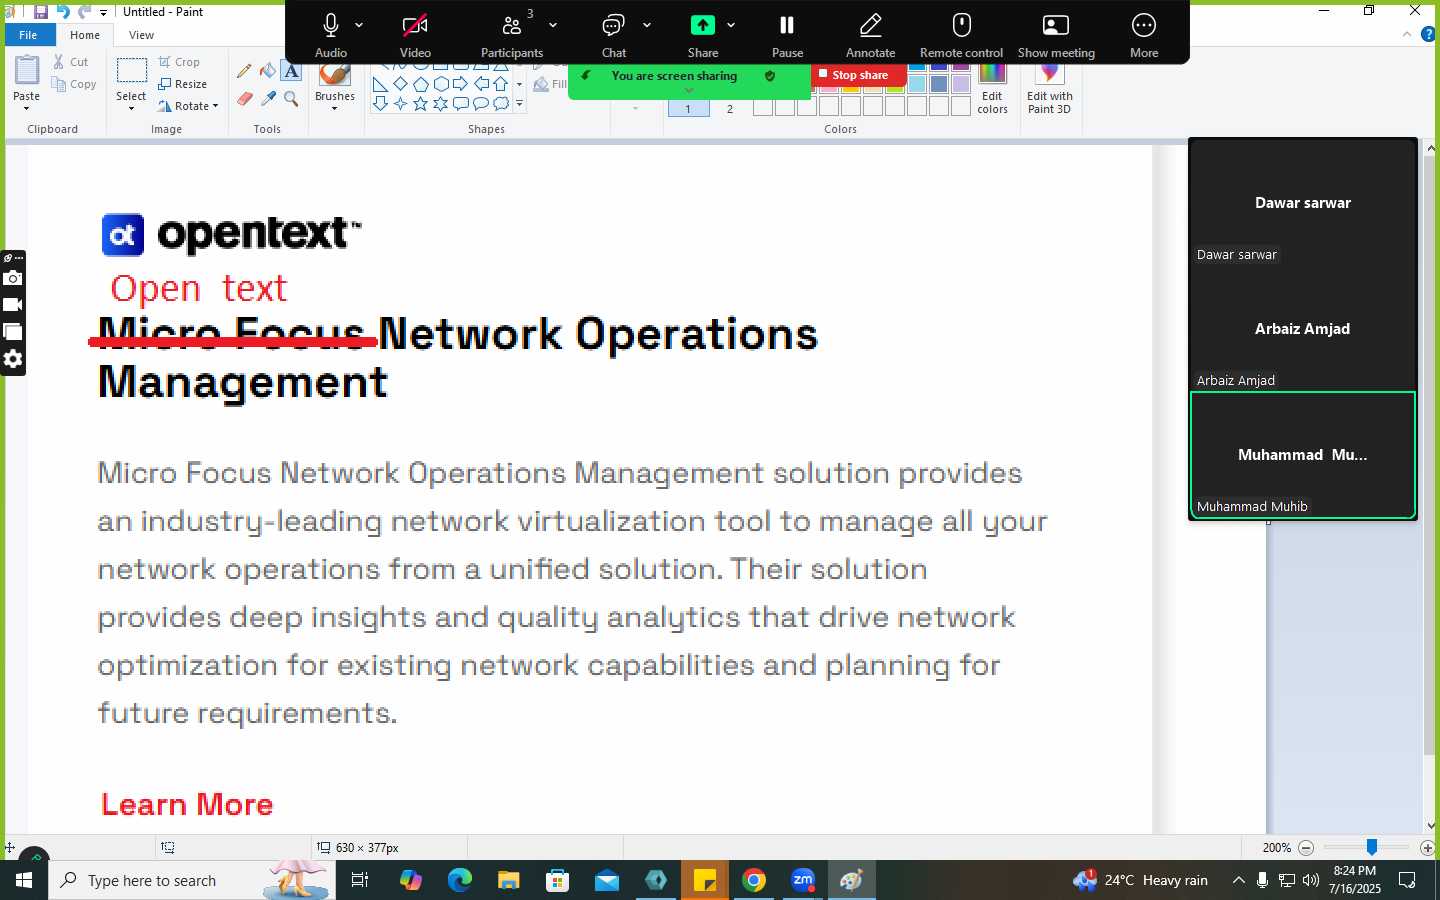Image resolution: width=1440 pixels, height=900 pixels.
Task: Select the Text tool
Action: [291, 71]
